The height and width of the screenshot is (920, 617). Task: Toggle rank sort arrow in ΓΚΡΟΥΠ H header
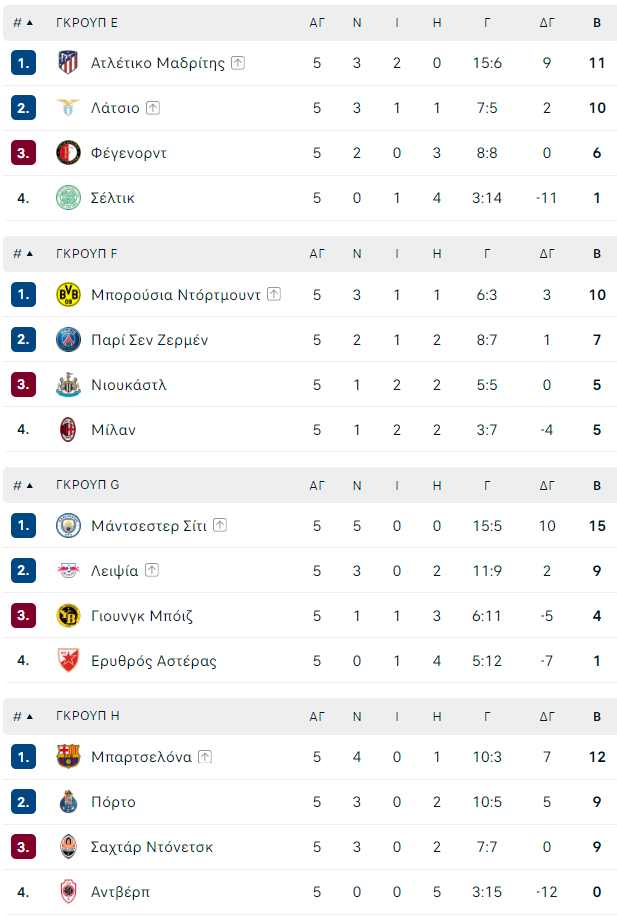pos(30,716)
